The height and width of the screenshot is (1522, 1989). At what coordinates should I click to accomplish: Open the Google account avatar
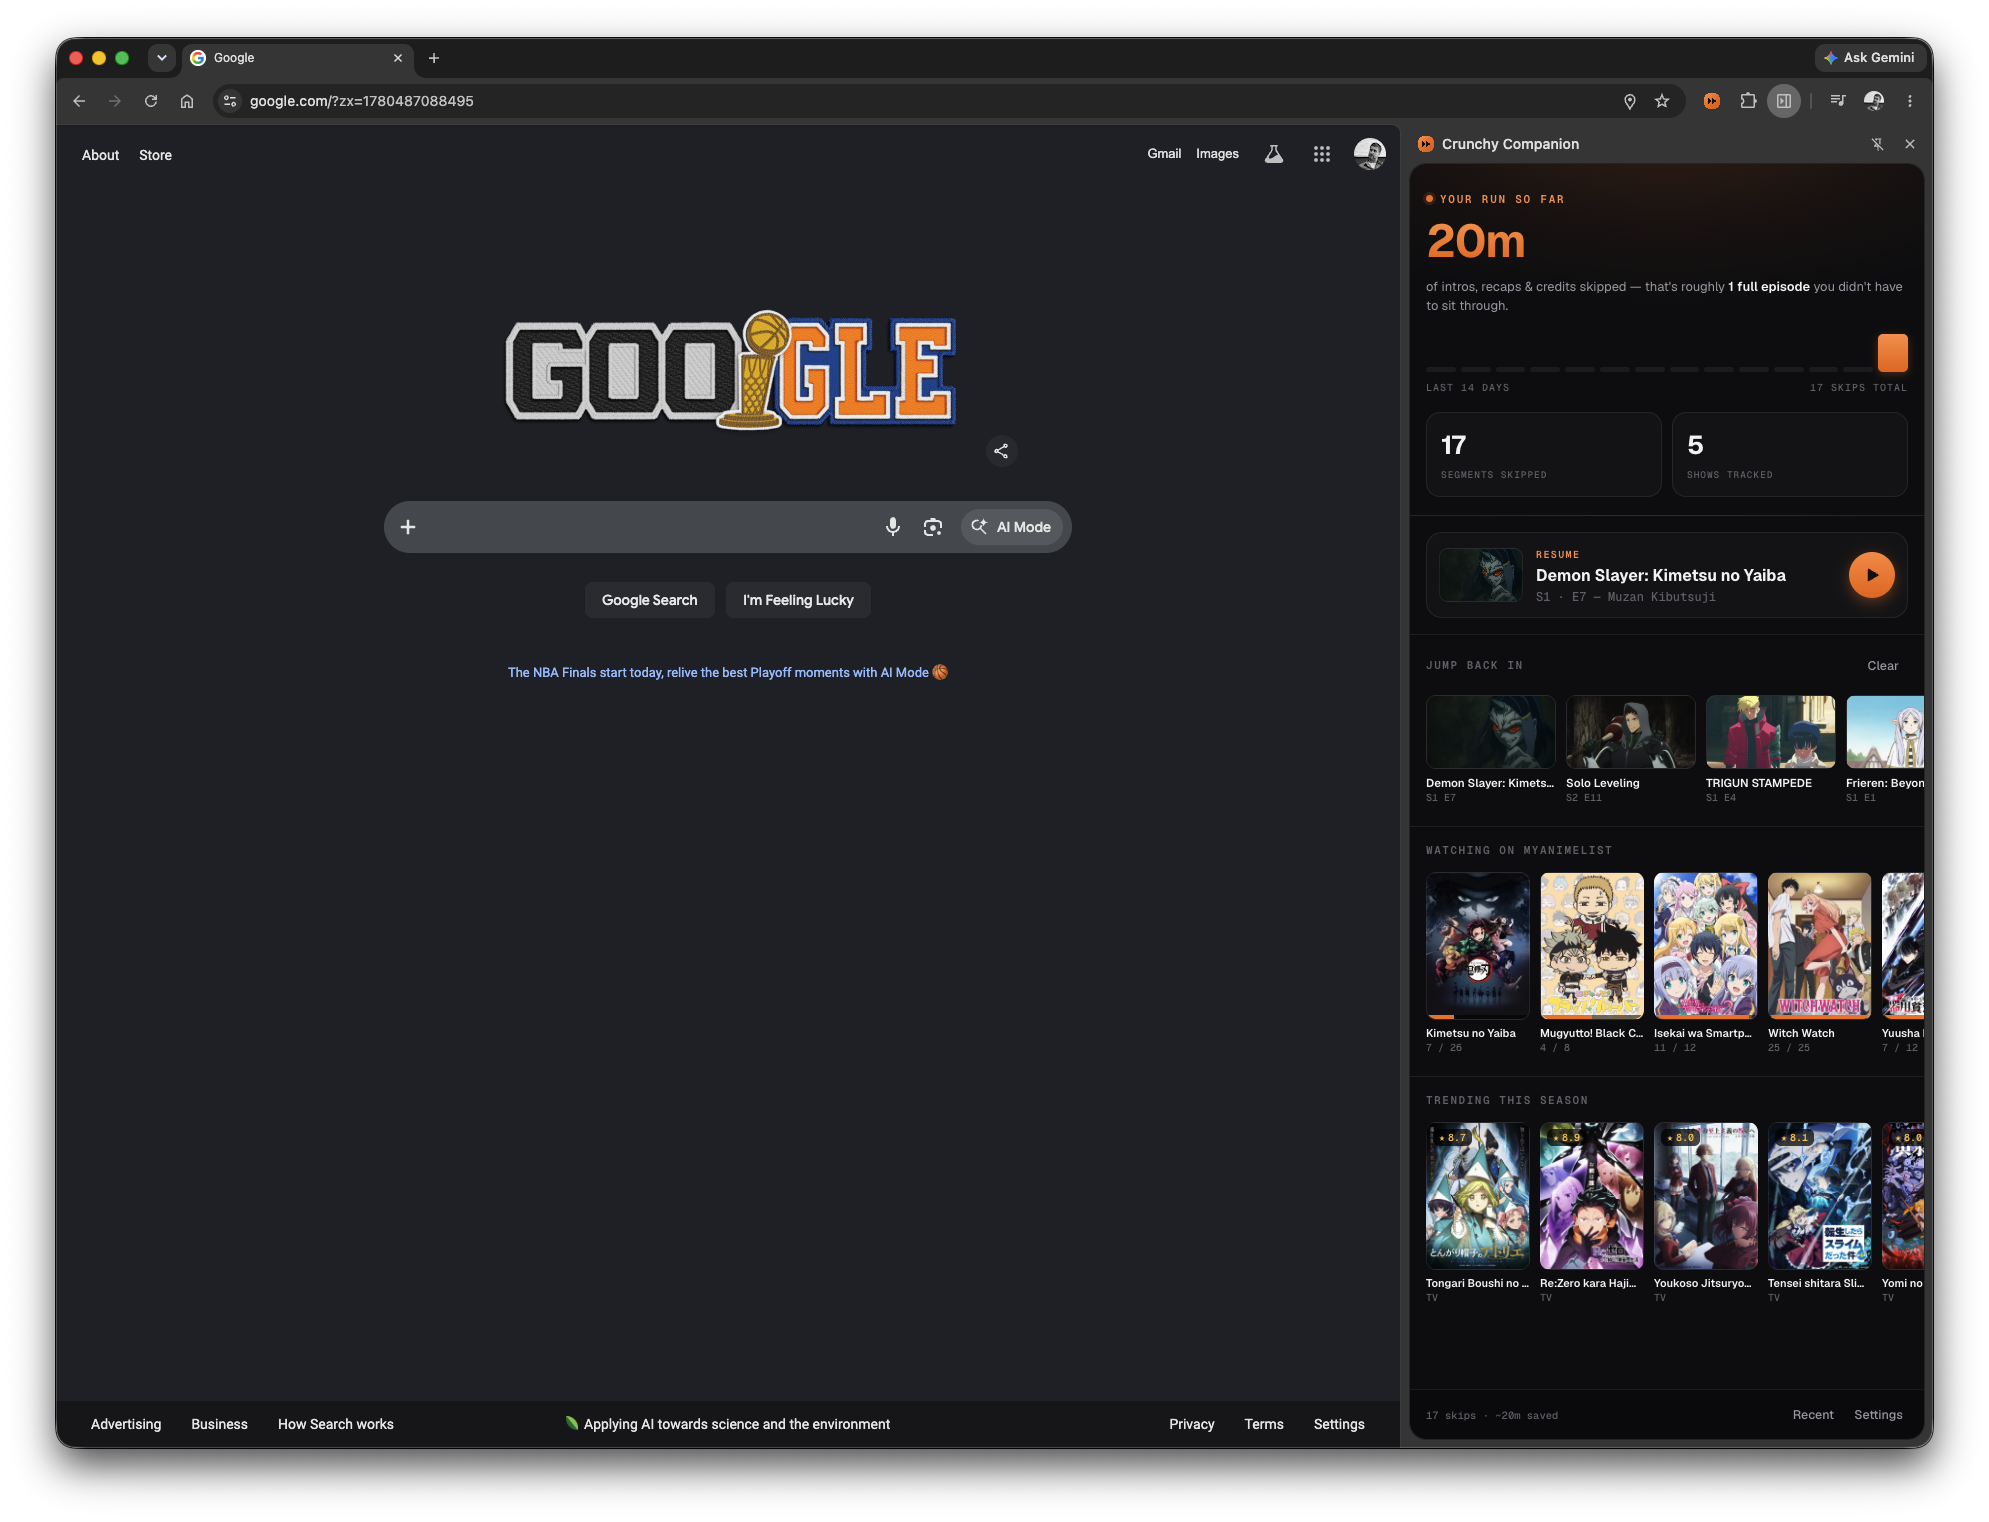point(1370,154)
